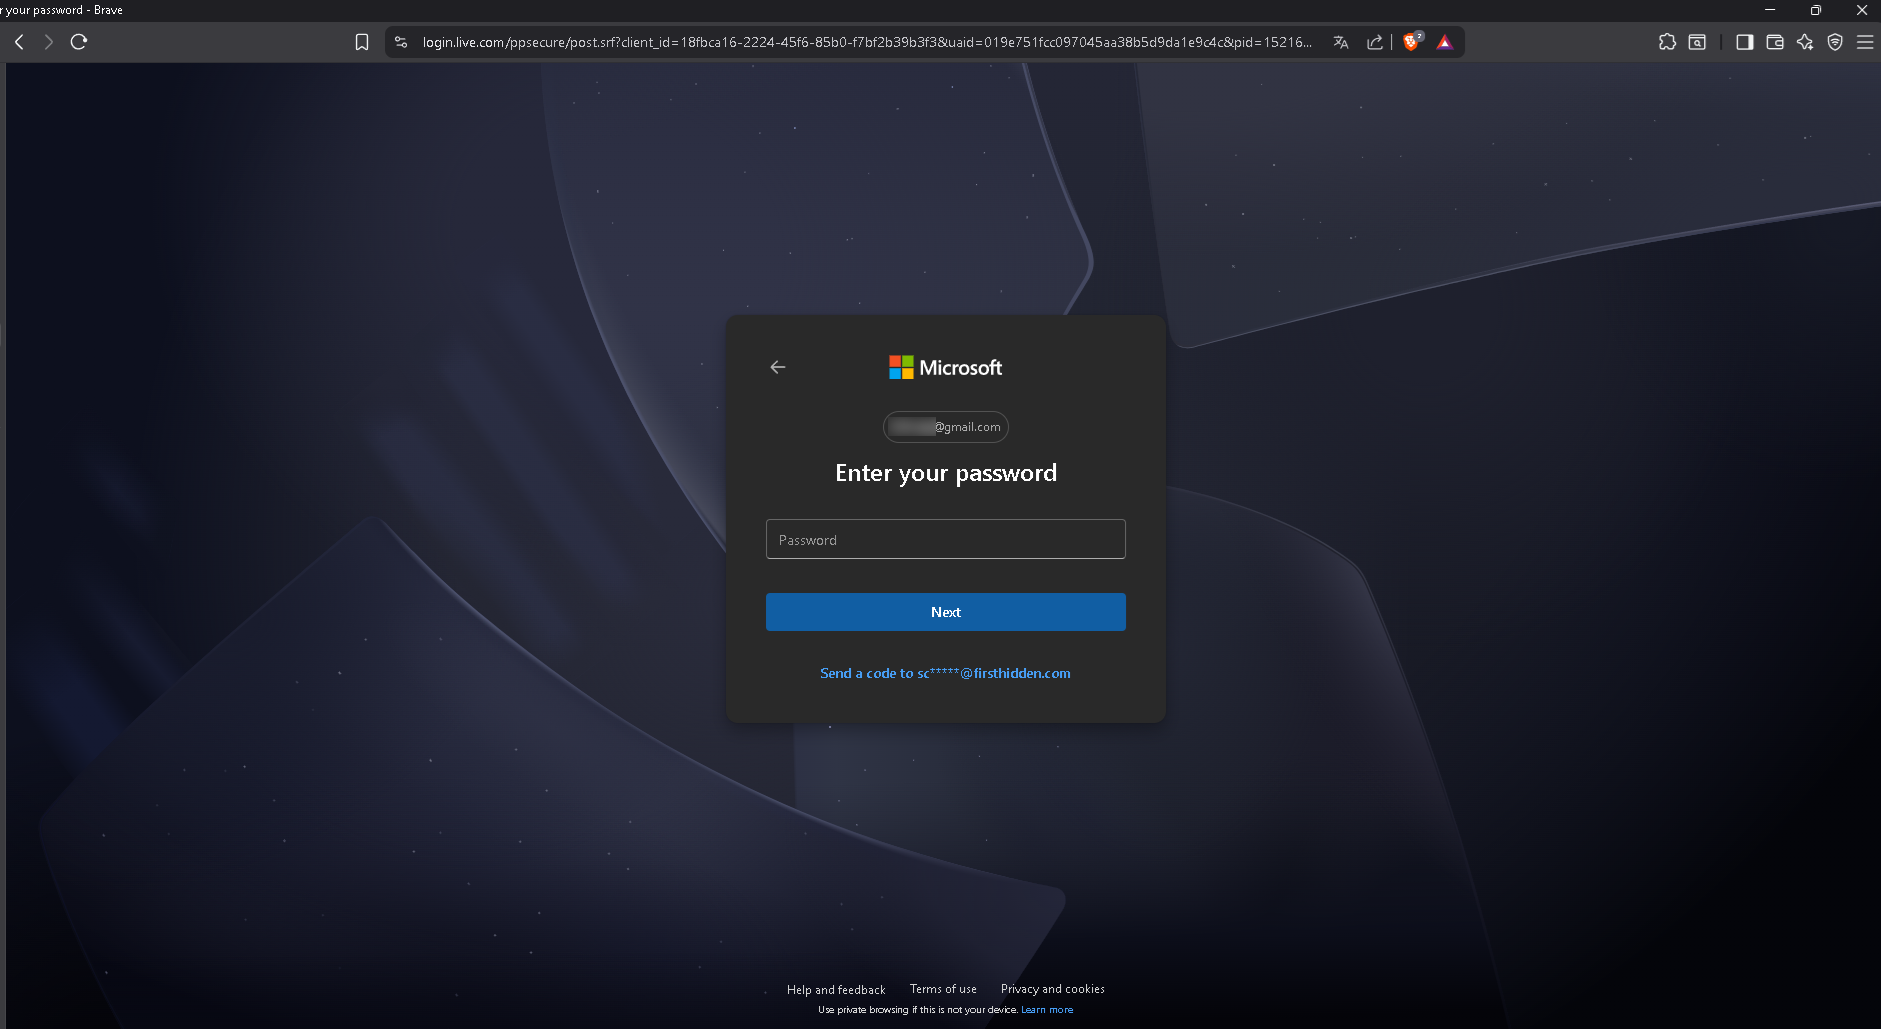
Task: Toggle the sidebar panel
Action: 1745,42
